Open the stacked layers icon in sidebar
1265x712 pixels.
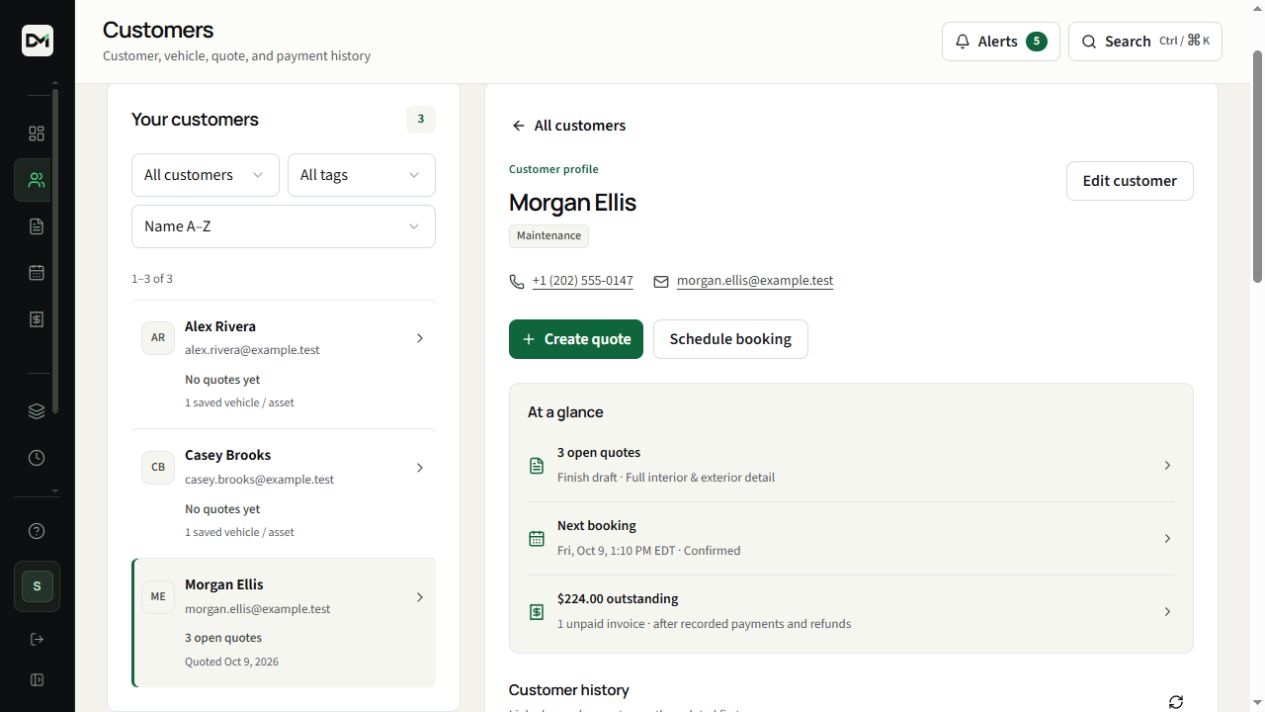pos(37,411)
